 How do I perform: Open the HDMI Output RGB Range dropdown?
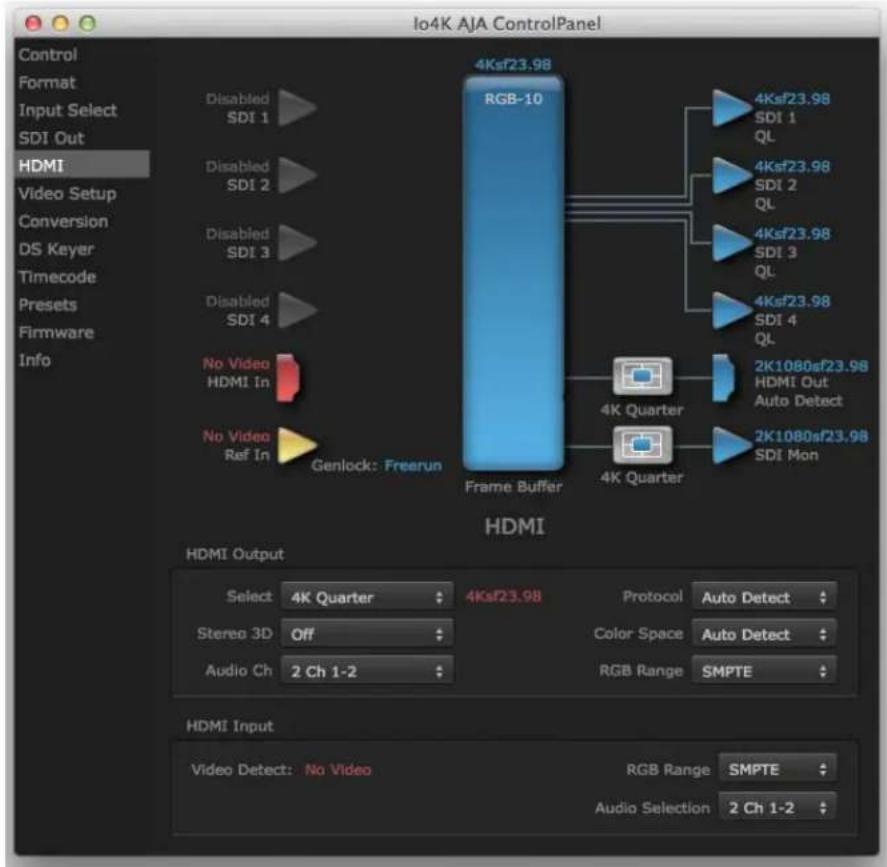pos(764,671)
